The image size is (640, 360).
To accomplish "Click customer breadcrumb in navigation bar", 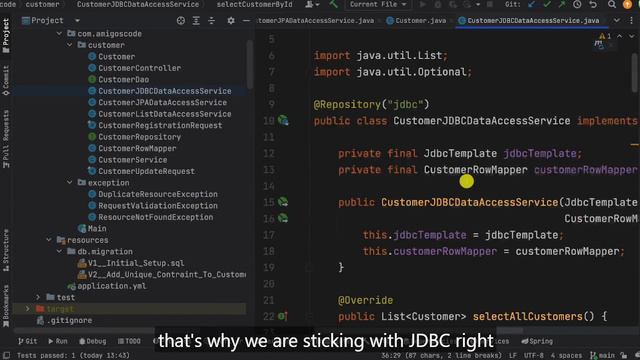I will [42, 4].
